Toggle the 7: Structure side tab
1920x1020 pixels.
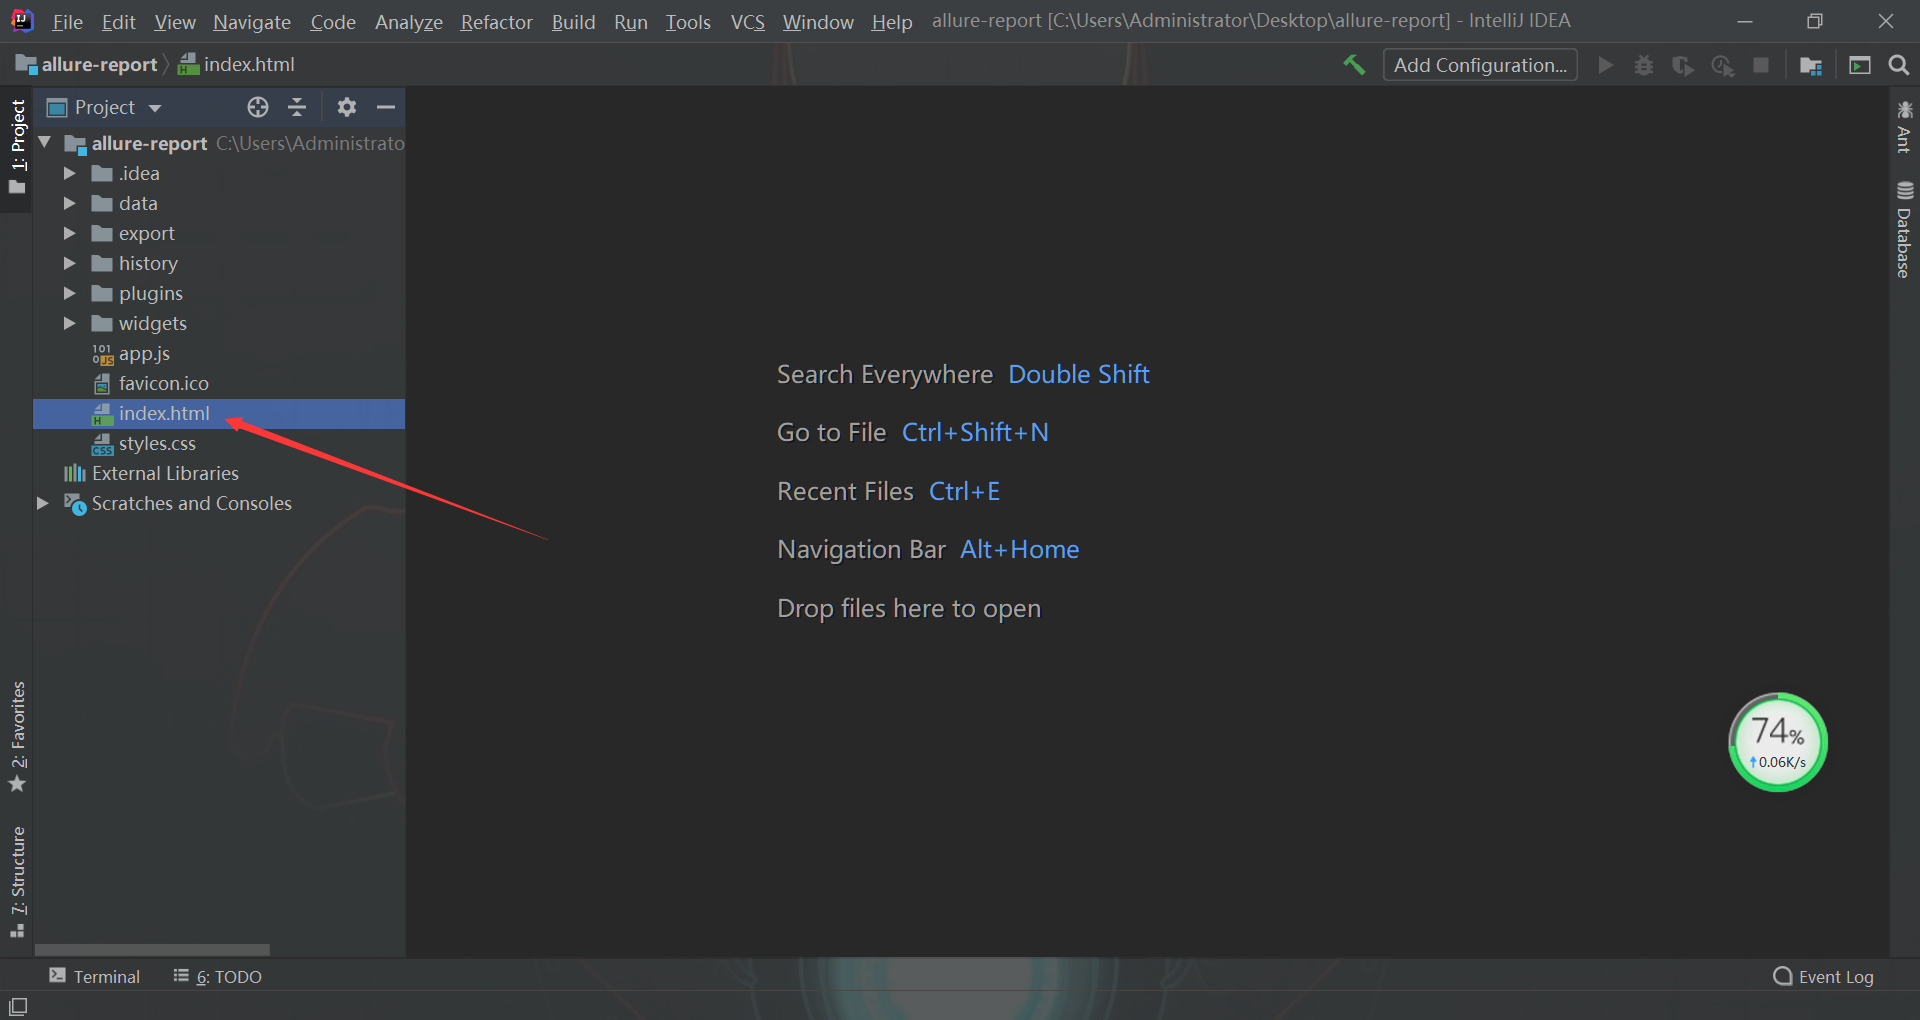[17, 882]
